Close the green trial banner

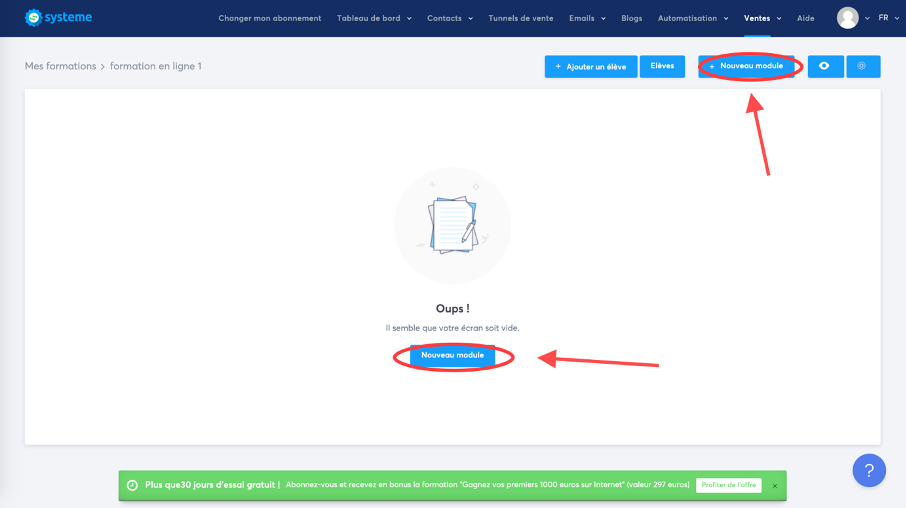point(775,486)
